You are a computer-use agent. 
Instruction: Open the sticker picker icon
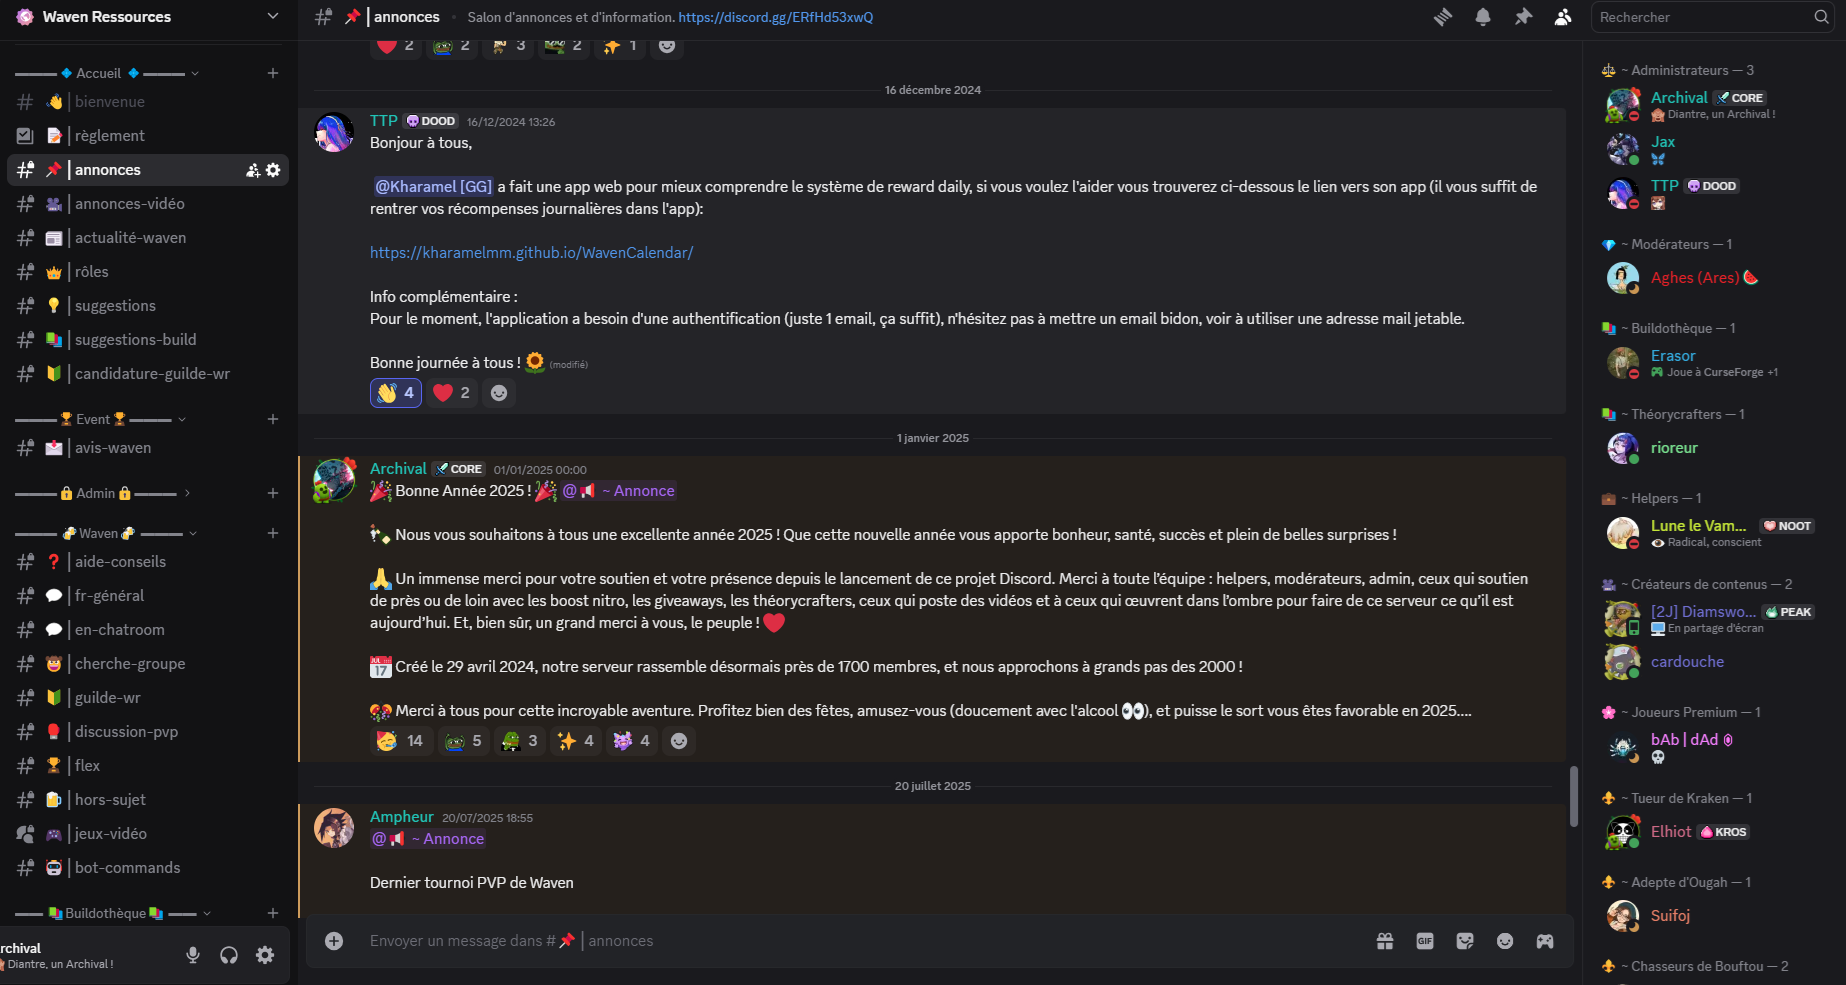1465,941
